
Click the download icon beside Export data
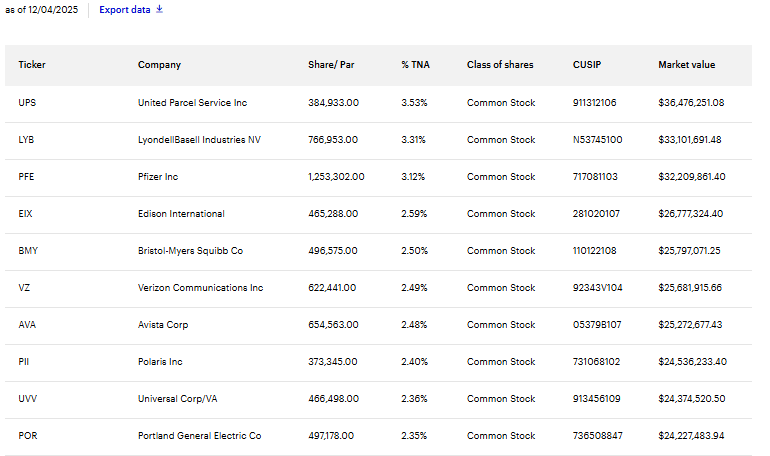click(x=159, y=10)
